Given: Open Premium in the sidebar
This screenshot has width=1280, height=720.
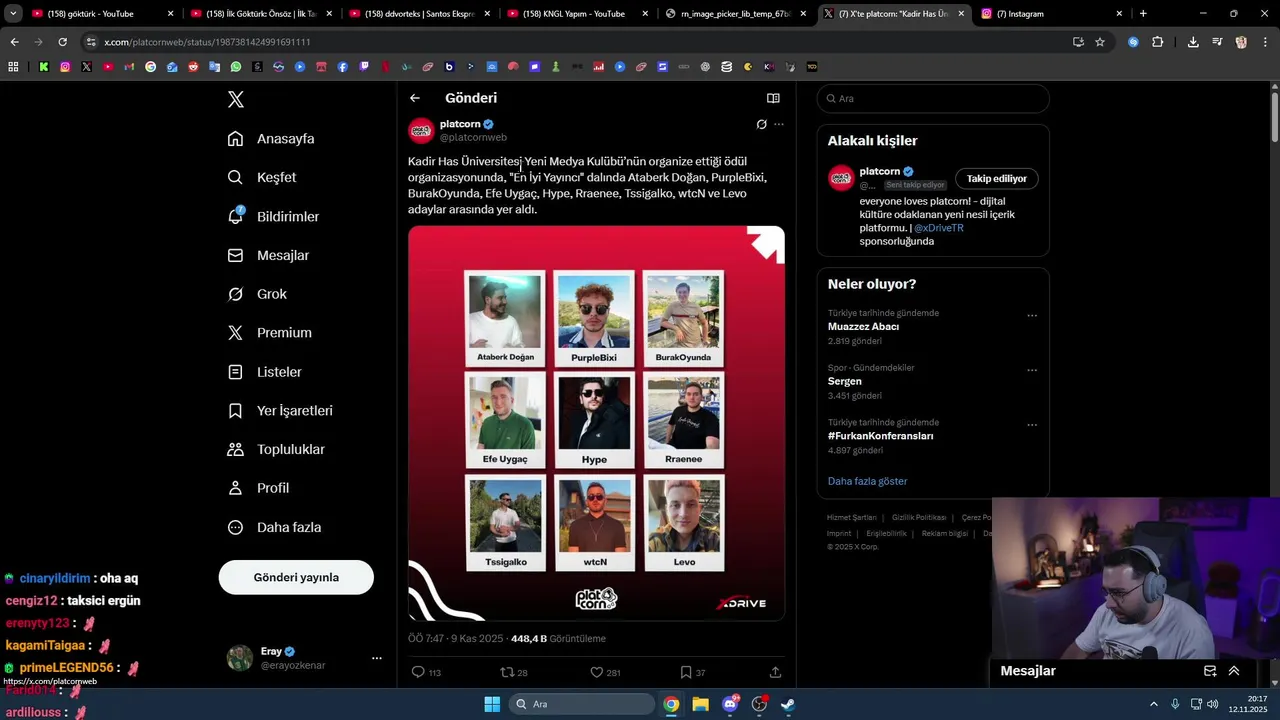Looking at the screenshot, I should 270,333.
